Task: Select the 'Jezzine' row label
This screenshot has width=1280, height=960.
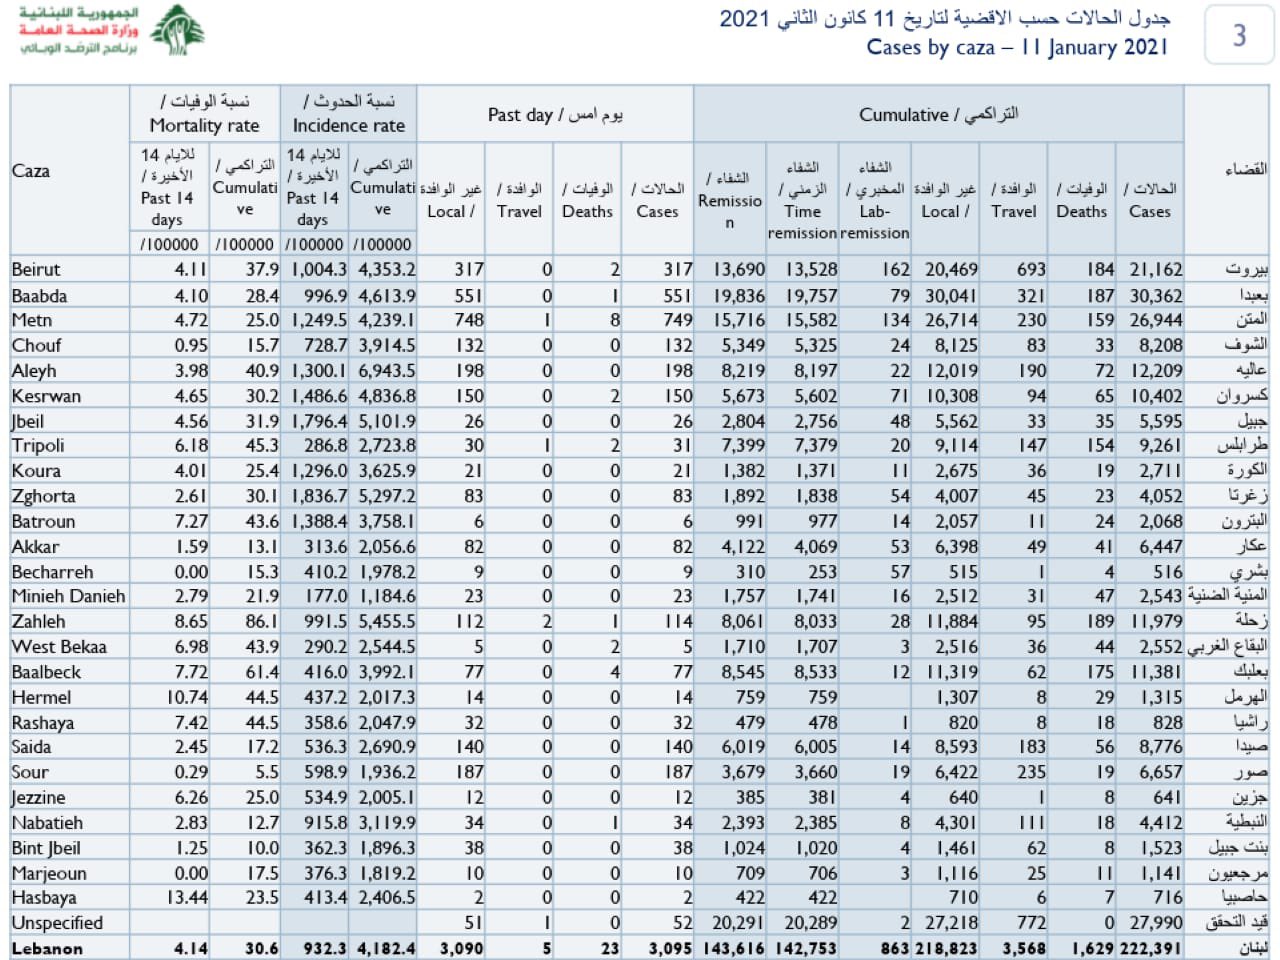Action: pyautogui.click(x=38, y=798)
